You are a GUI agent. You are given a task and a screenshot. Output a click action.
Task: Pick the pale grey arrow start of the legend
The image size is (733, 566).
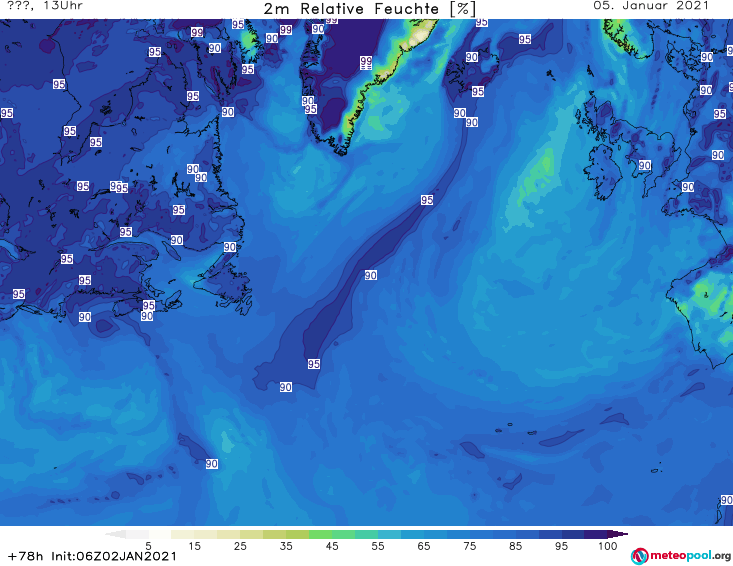115,534
